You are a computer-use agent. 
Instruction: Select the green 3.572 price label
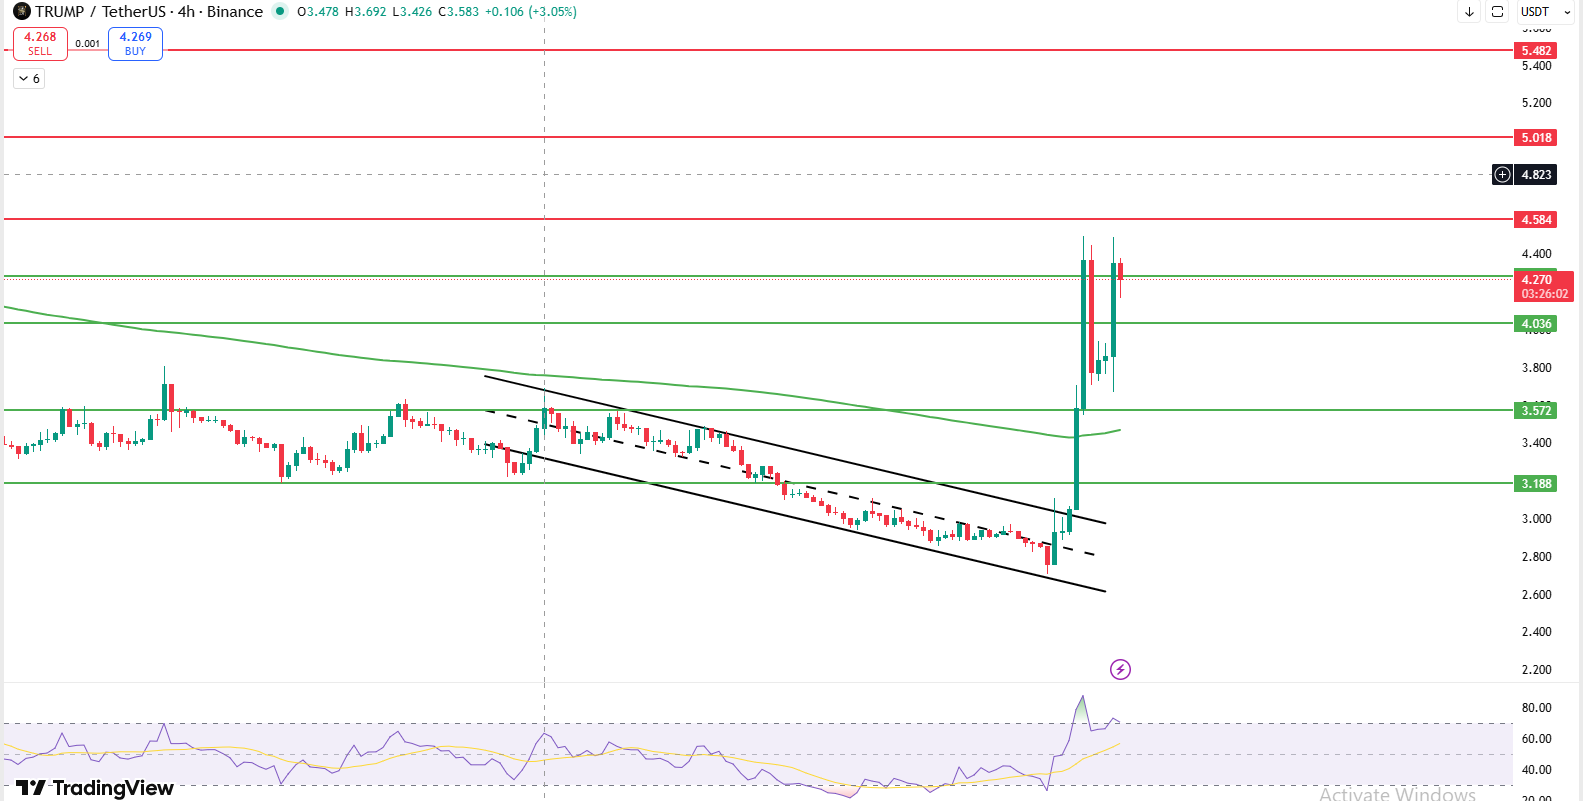(1536, 411)
